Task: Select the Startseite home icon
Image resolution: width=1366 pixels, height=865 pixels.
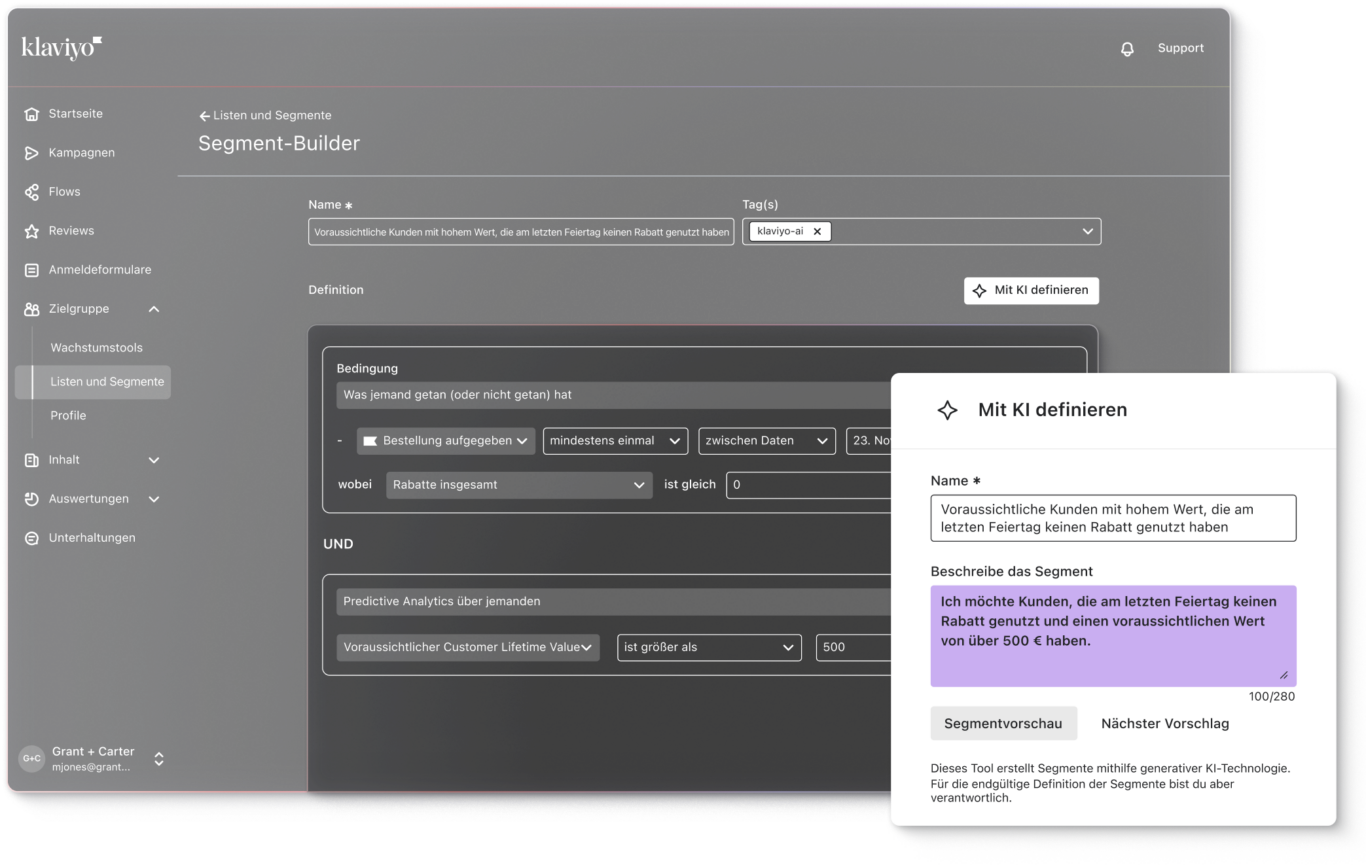Action: [31, 113]
